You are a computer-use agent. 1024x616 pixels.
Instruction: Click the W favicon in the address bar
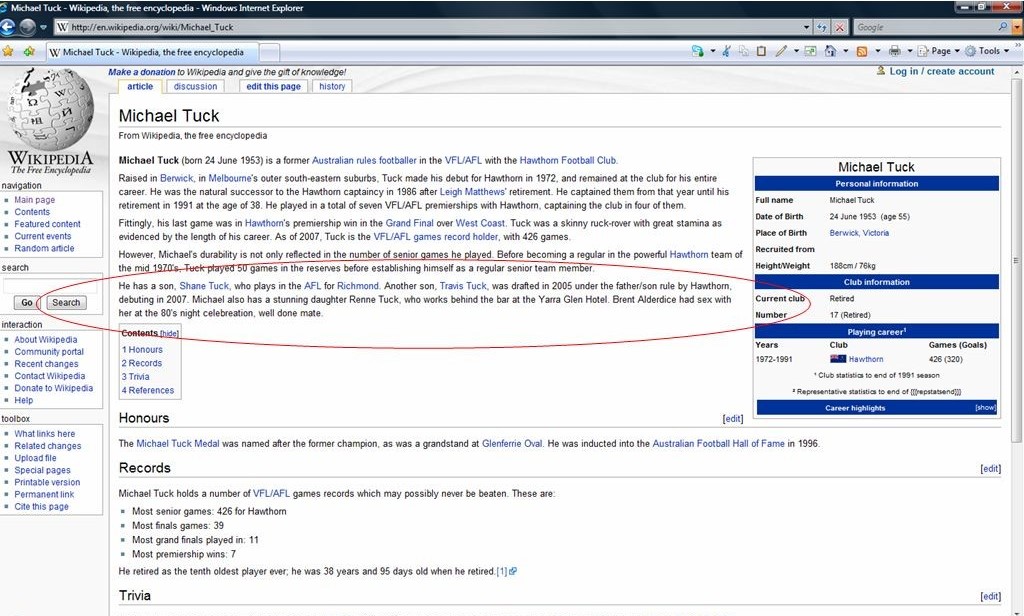pos(62,27)
